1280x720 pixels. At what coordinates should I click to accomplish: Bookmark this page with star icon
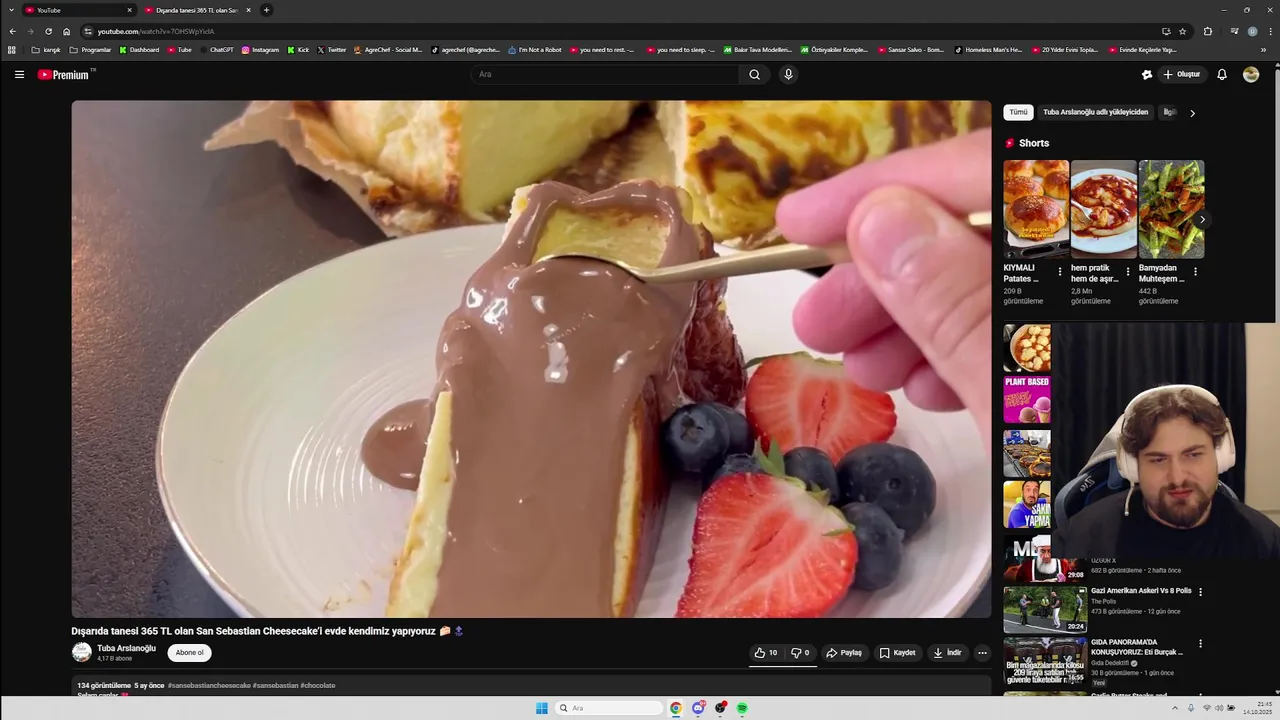tap(1182, 31)
